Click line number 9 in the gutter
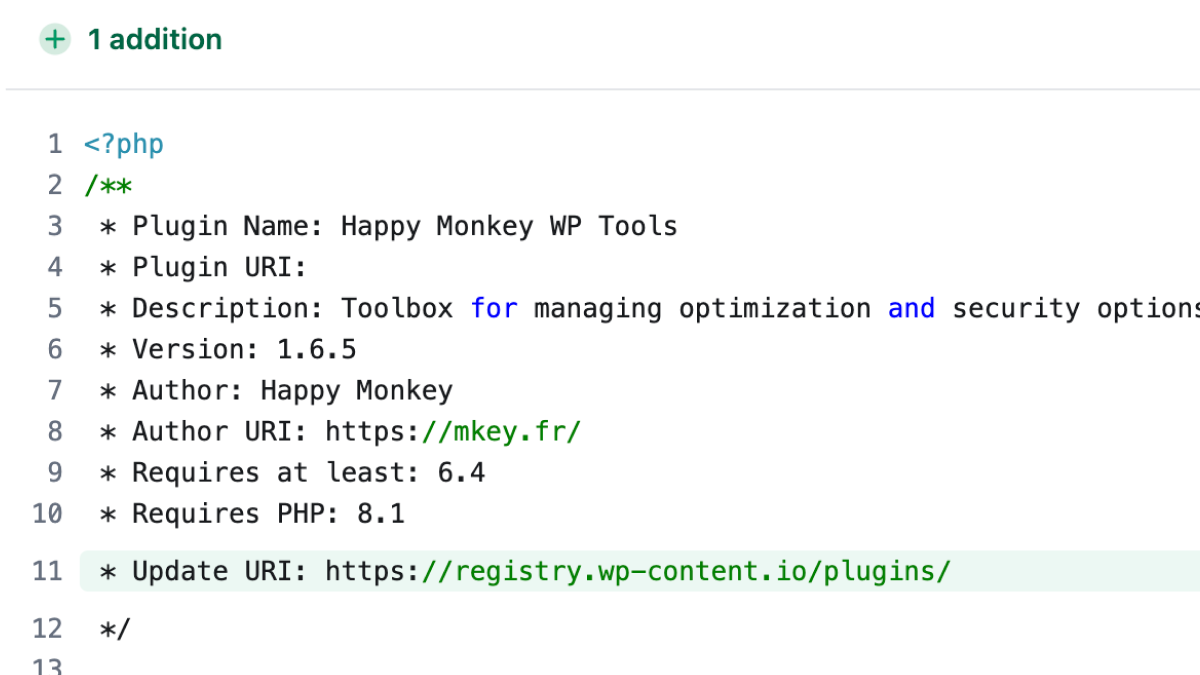This screenshot has height=675, width=1200. tap(54, 472)
